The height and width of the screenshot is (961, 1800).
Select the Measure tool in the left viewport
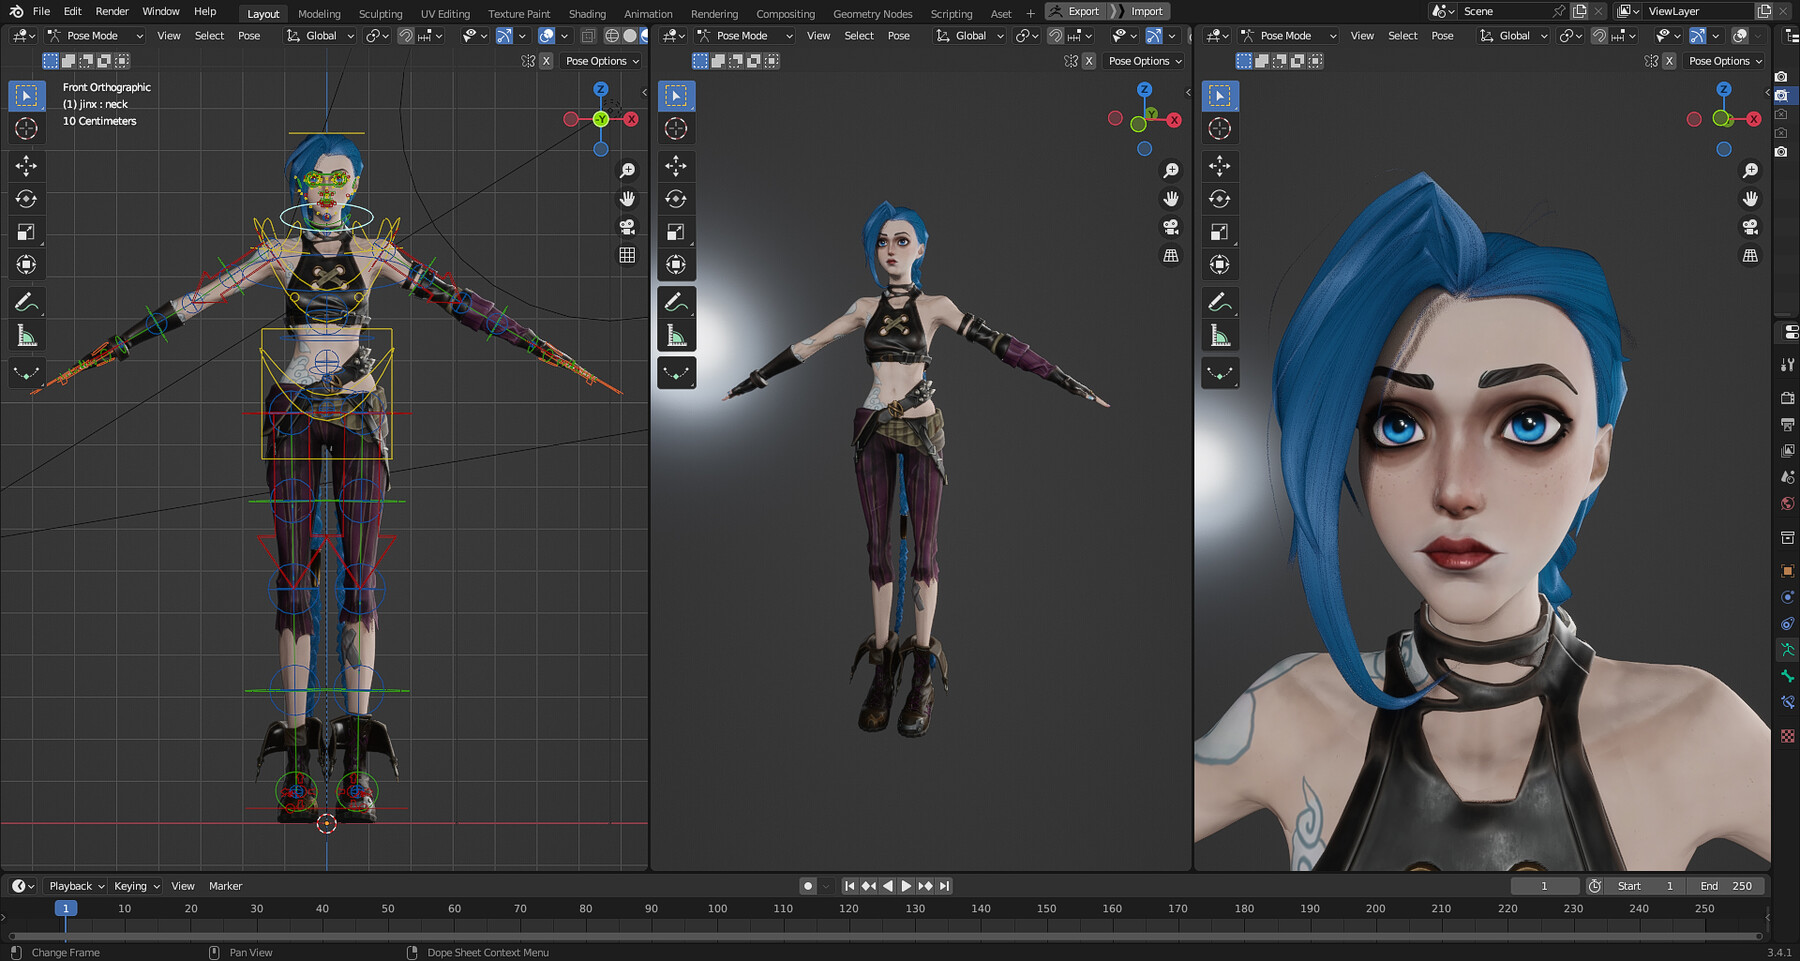(x=27, y=336)
